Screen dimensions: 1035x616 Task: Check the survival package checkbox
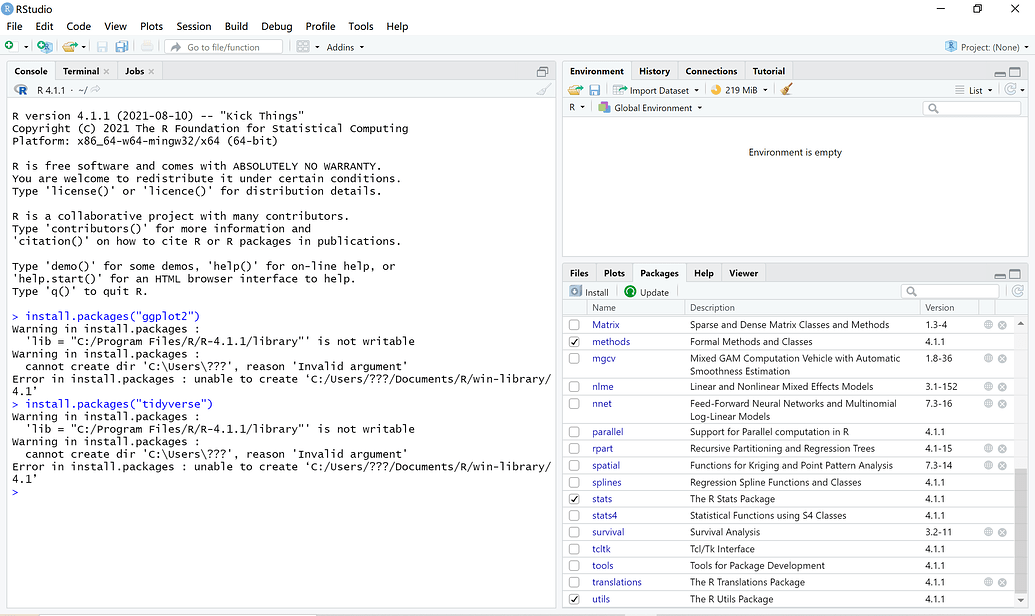click(x=574, y=531)
